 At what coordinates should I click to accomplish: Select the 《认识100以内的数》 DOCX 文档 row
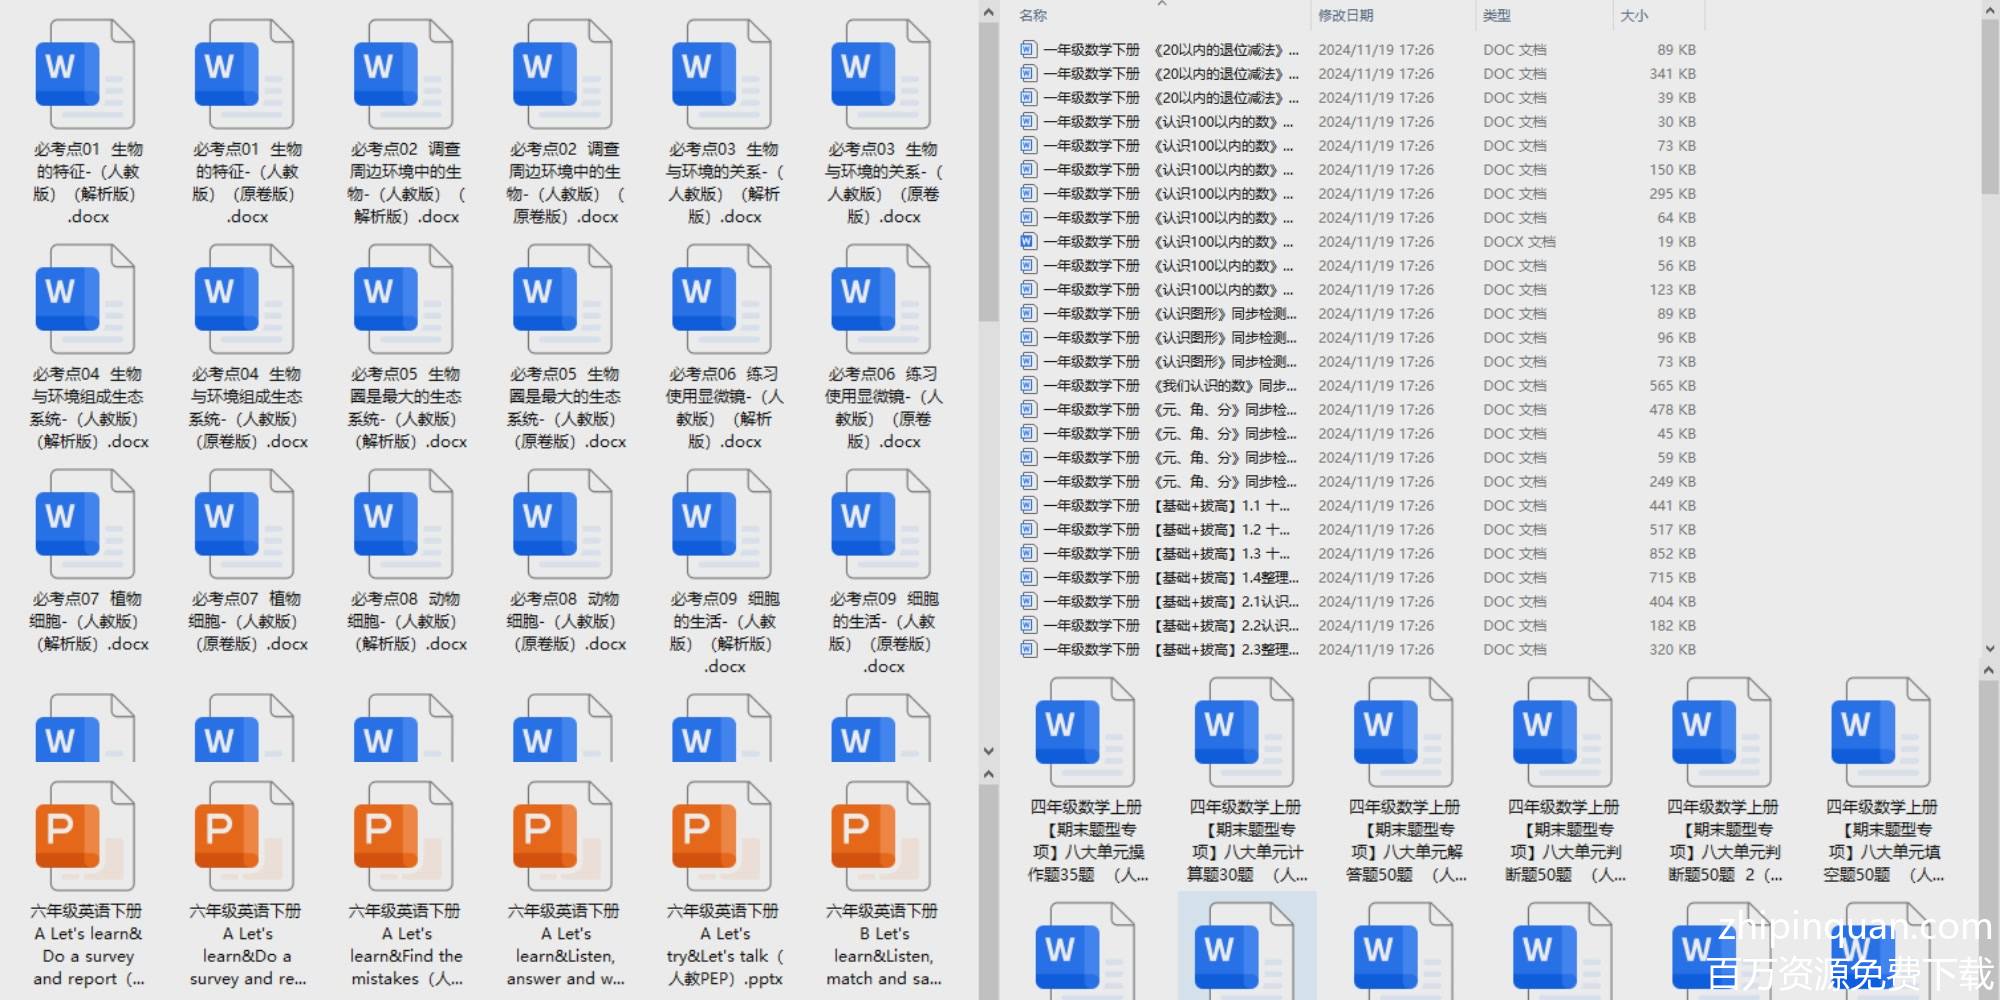click(x=1358, y=242)
